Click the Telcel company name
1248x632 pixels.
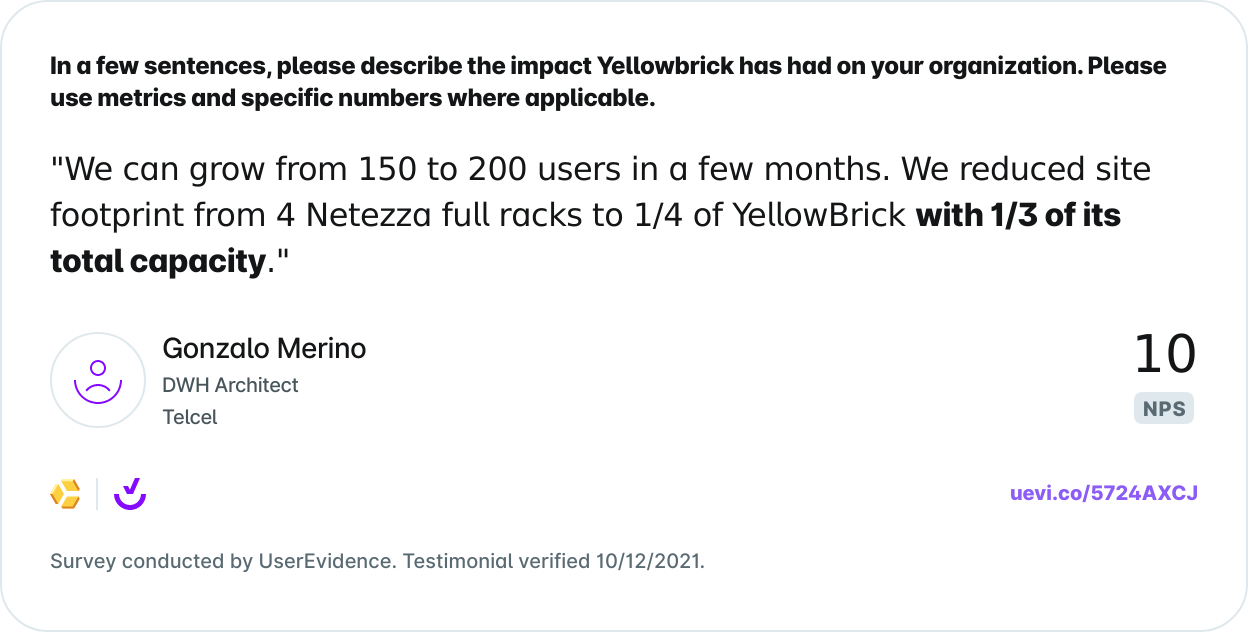(190, 417)
